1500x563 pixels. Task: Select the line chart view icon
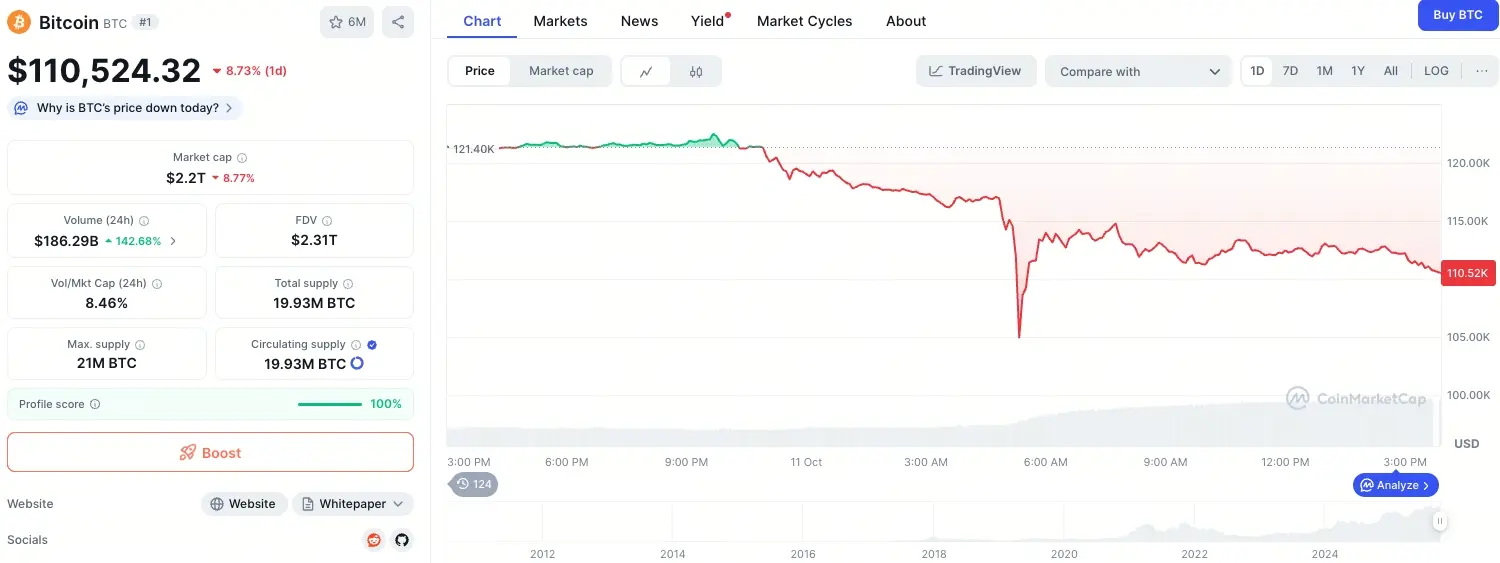pos(646,71)
